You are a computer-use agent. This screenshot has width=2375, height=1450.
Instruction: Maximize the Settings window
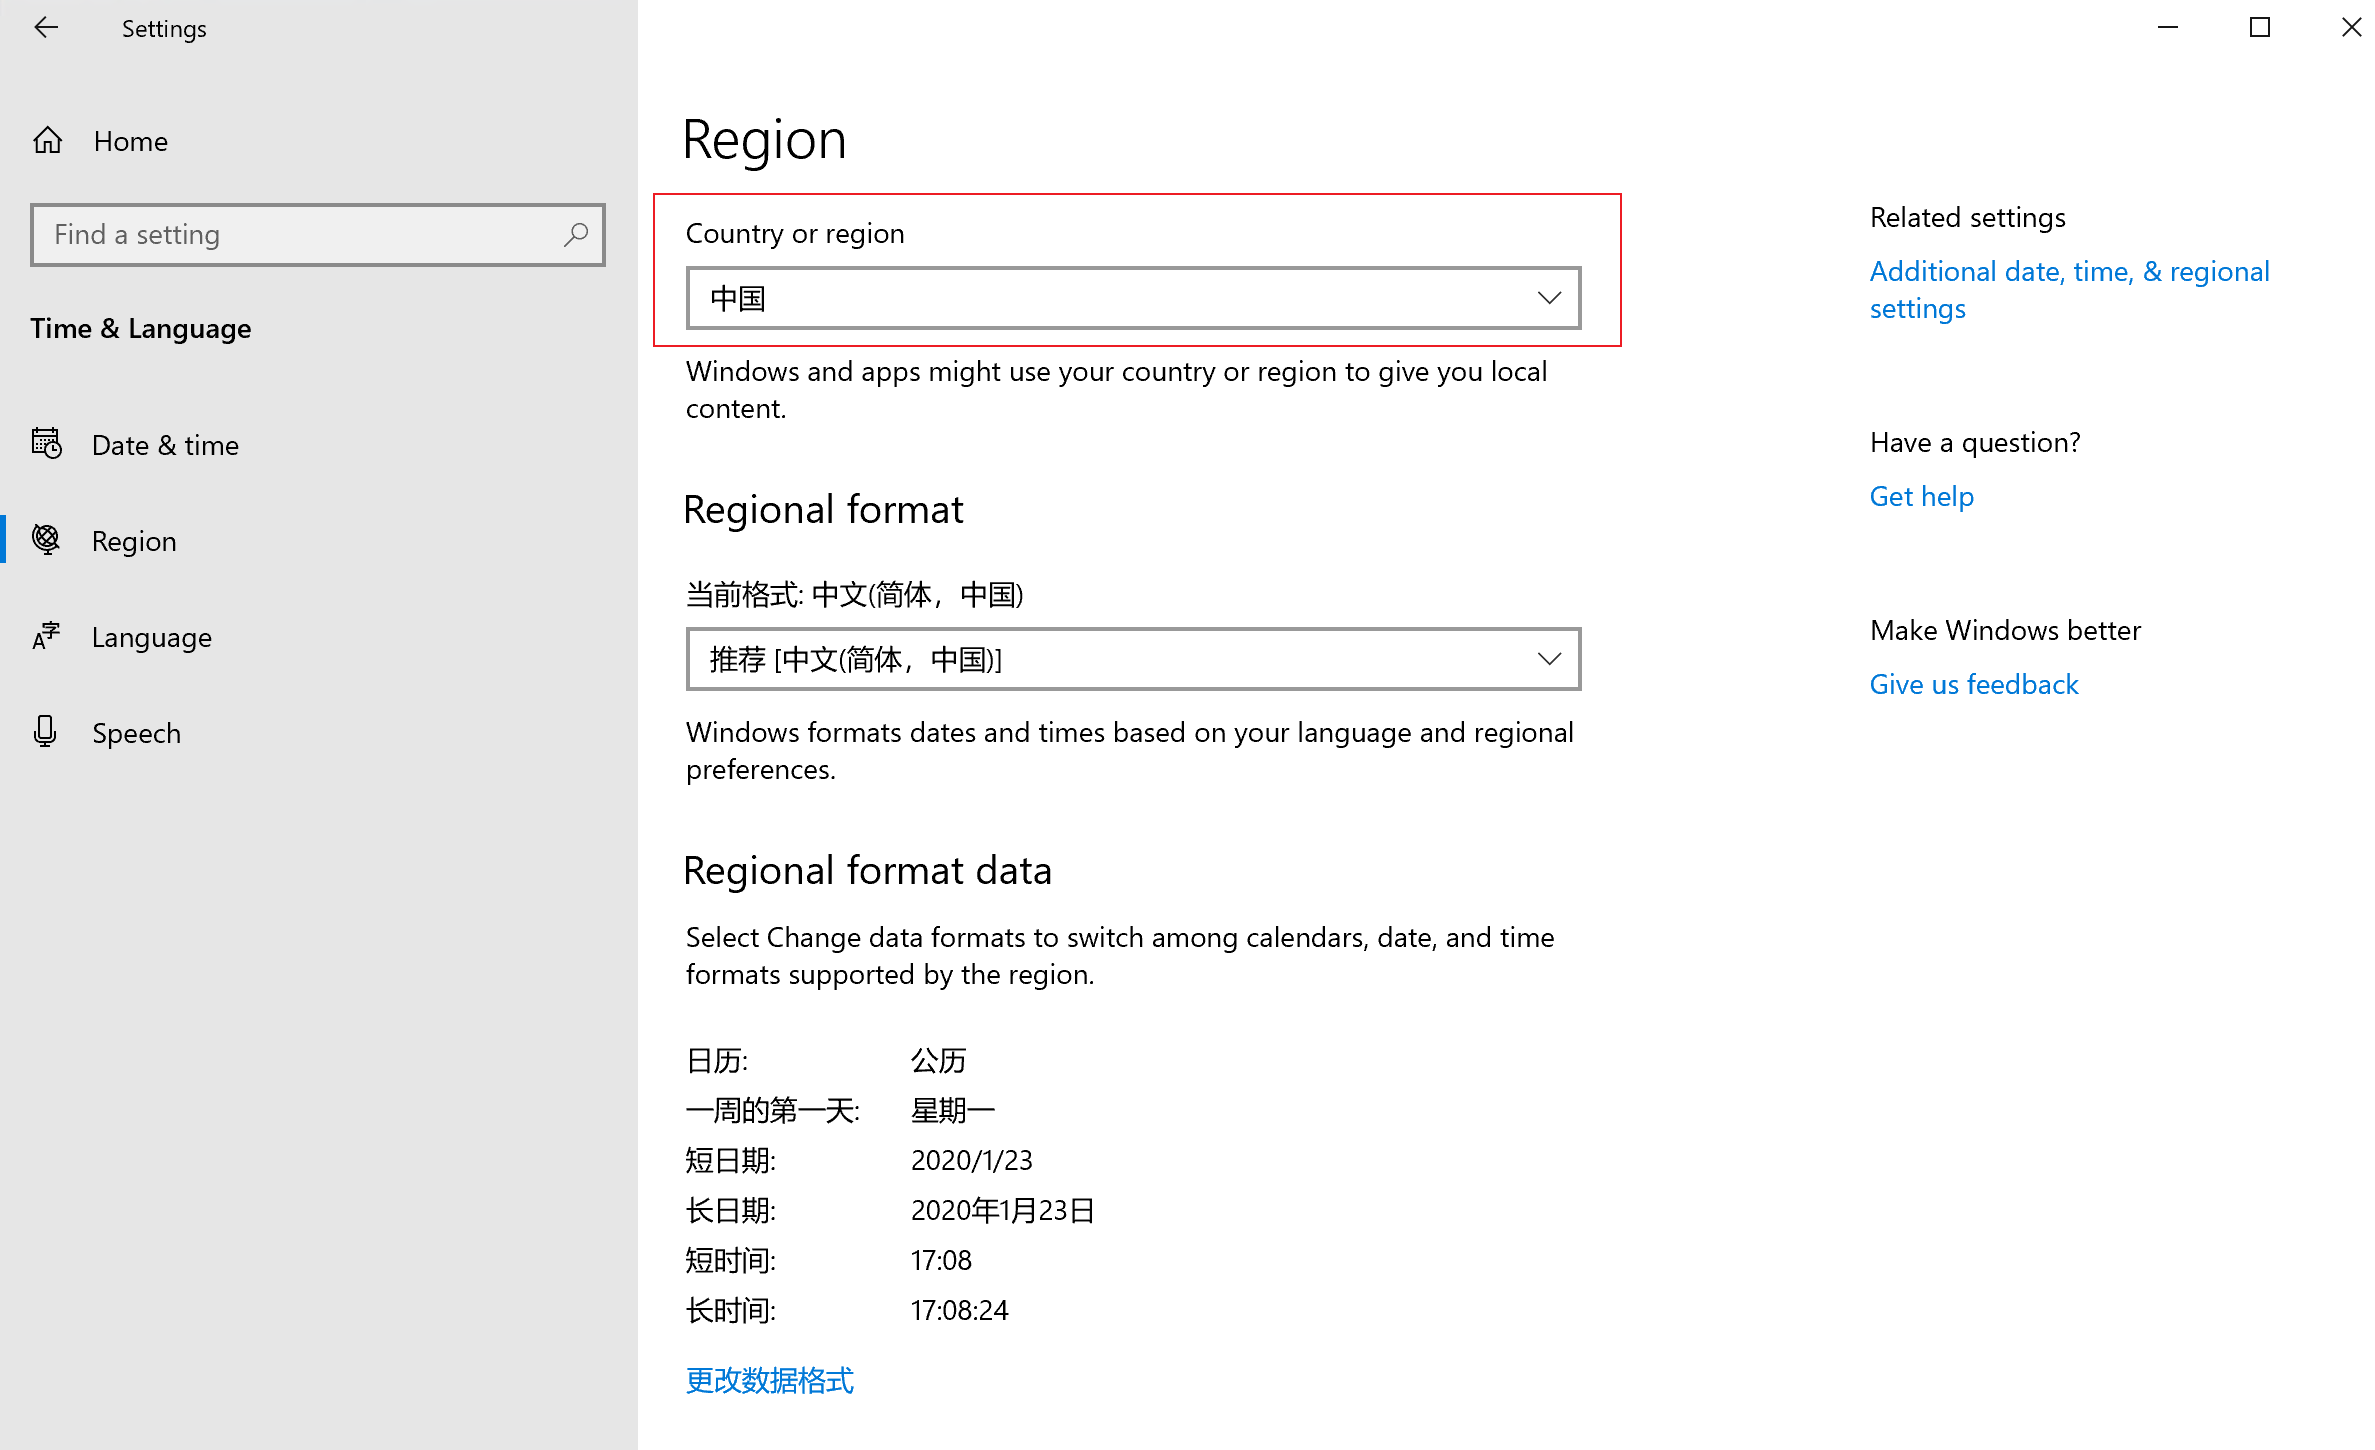(x=2259, y=28)
